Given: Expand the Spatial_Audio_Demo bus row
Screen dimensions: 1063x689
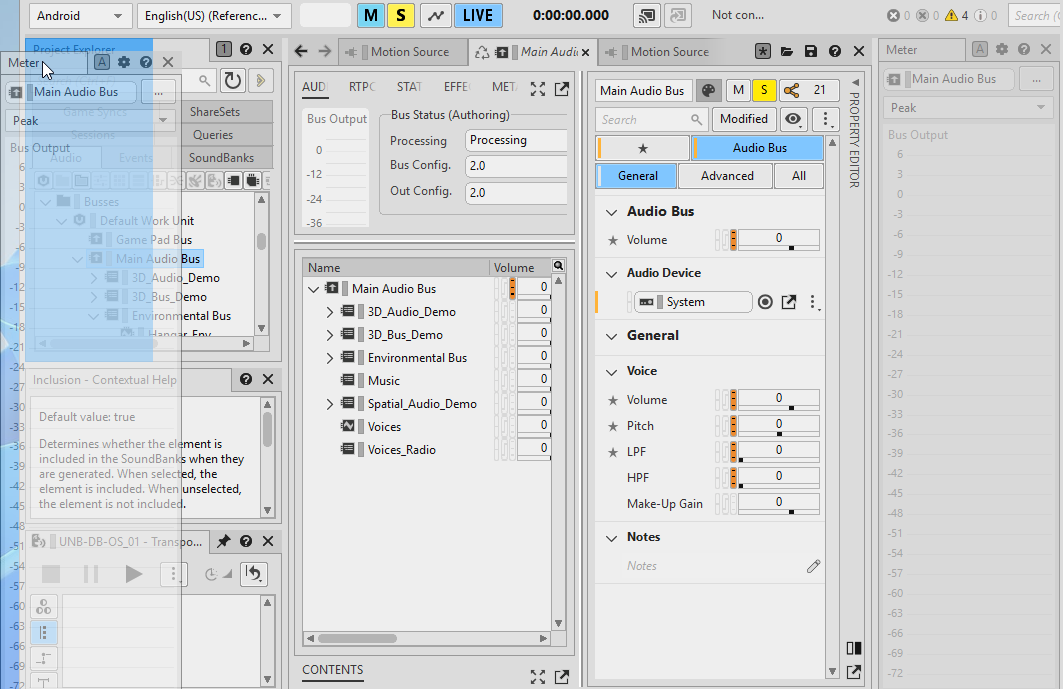Looking at the screenshot, I should (330, 404).
